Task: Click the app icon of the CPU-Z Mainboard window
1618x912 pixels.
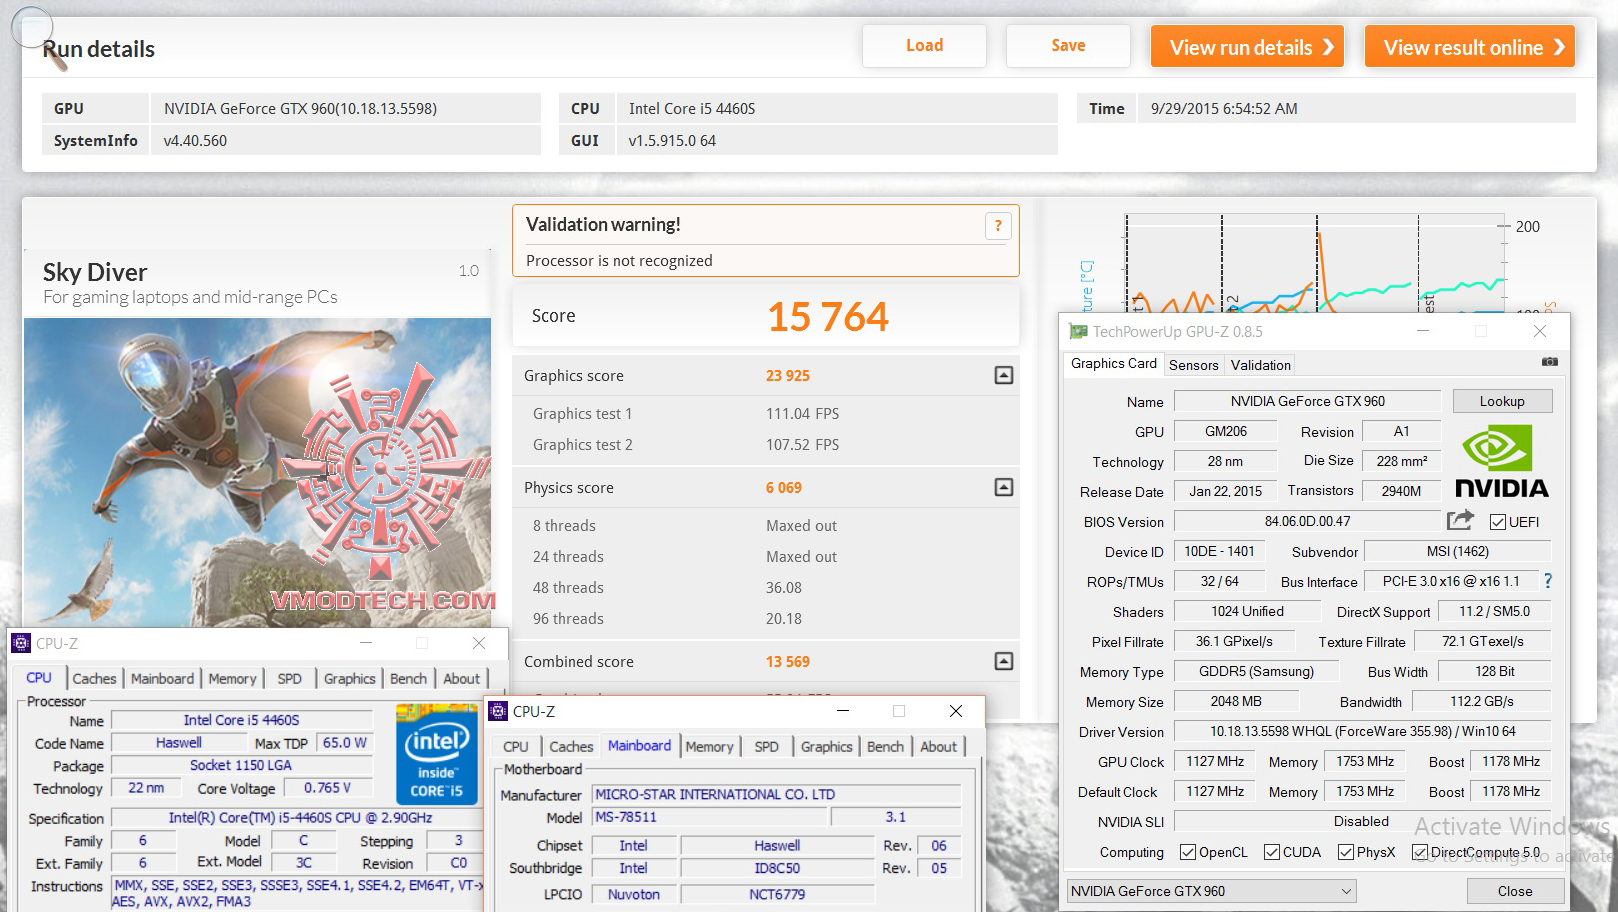Action: [498, 711]
